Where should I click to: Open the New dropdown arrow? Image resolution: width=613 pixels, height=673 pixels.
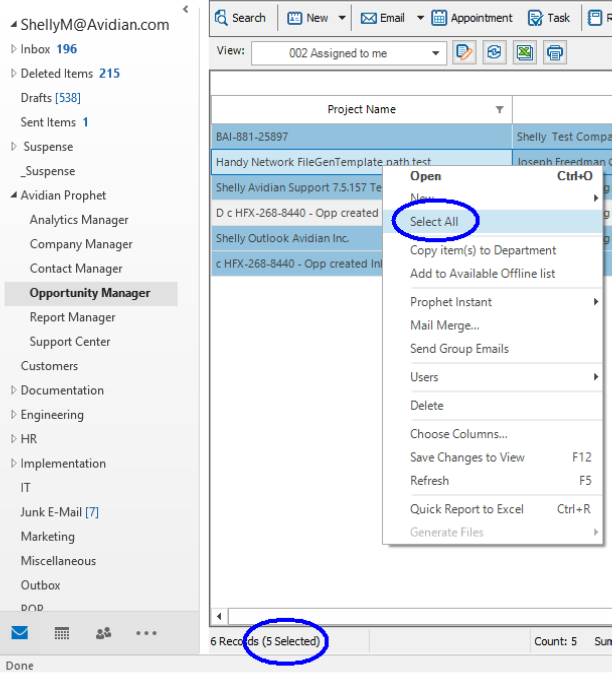342,18
